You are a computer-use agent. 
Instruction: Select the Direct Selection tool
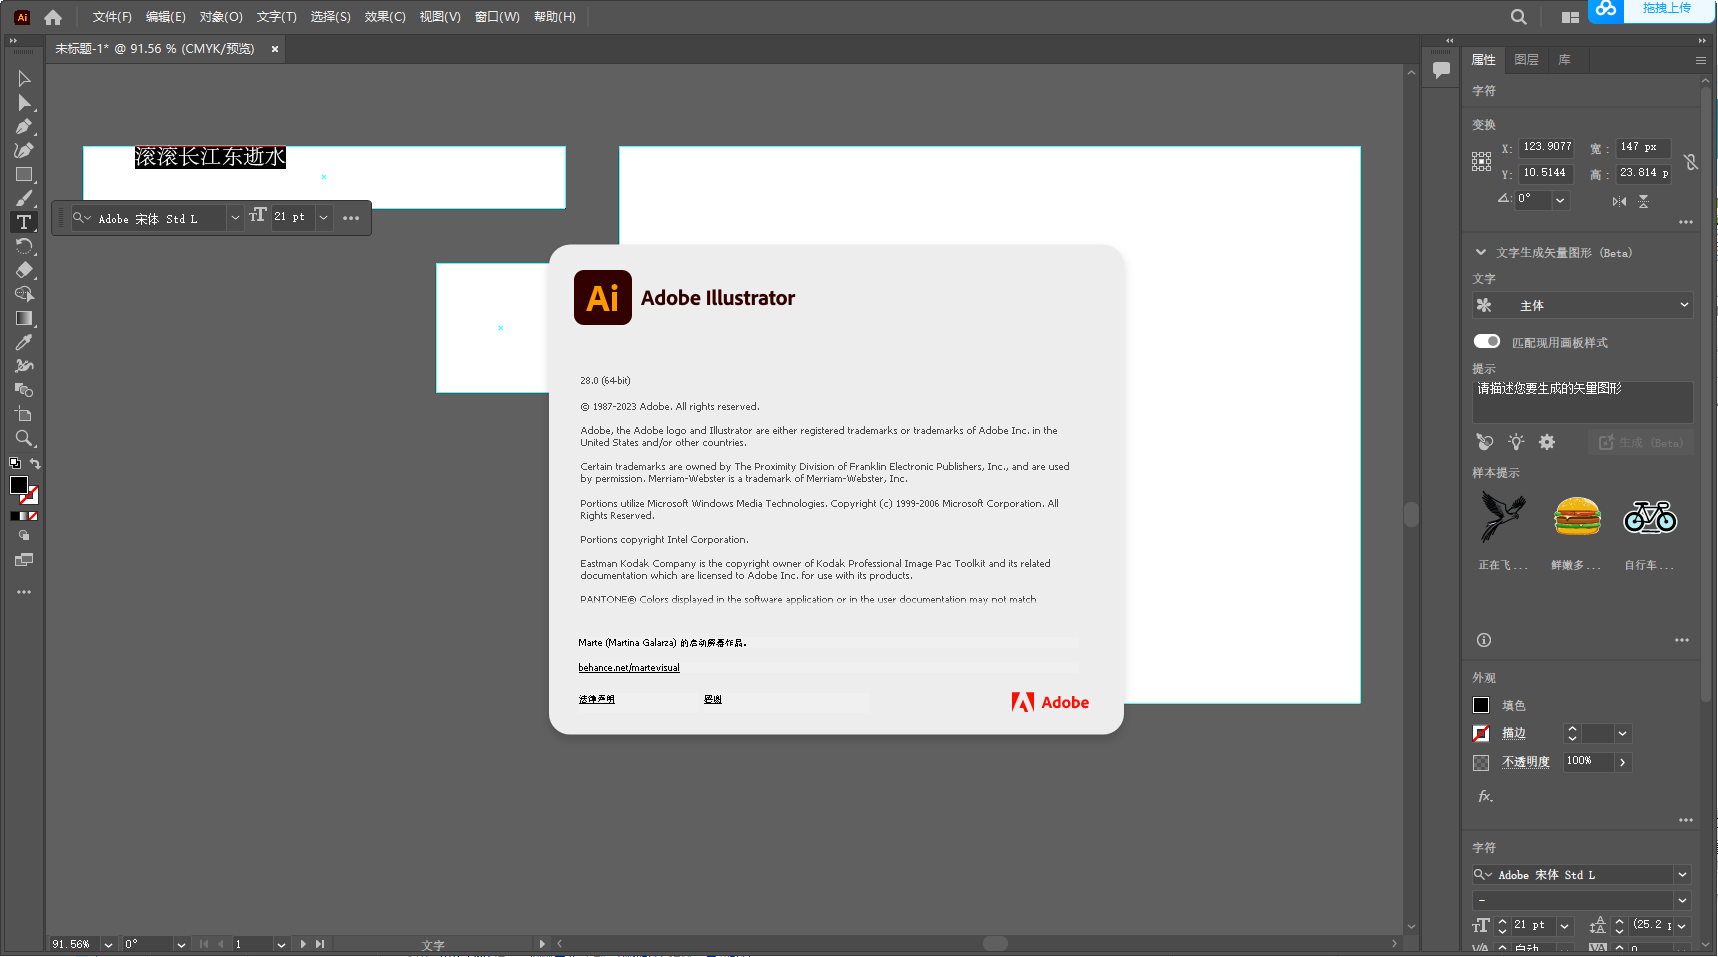coord(24,102)
